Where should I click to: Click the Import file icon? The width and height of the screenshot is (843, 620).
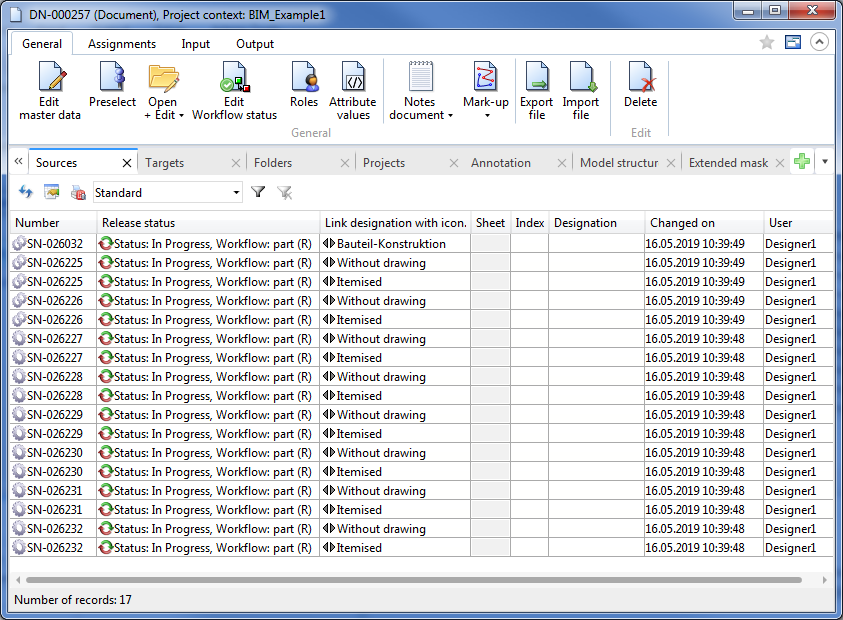581,78
